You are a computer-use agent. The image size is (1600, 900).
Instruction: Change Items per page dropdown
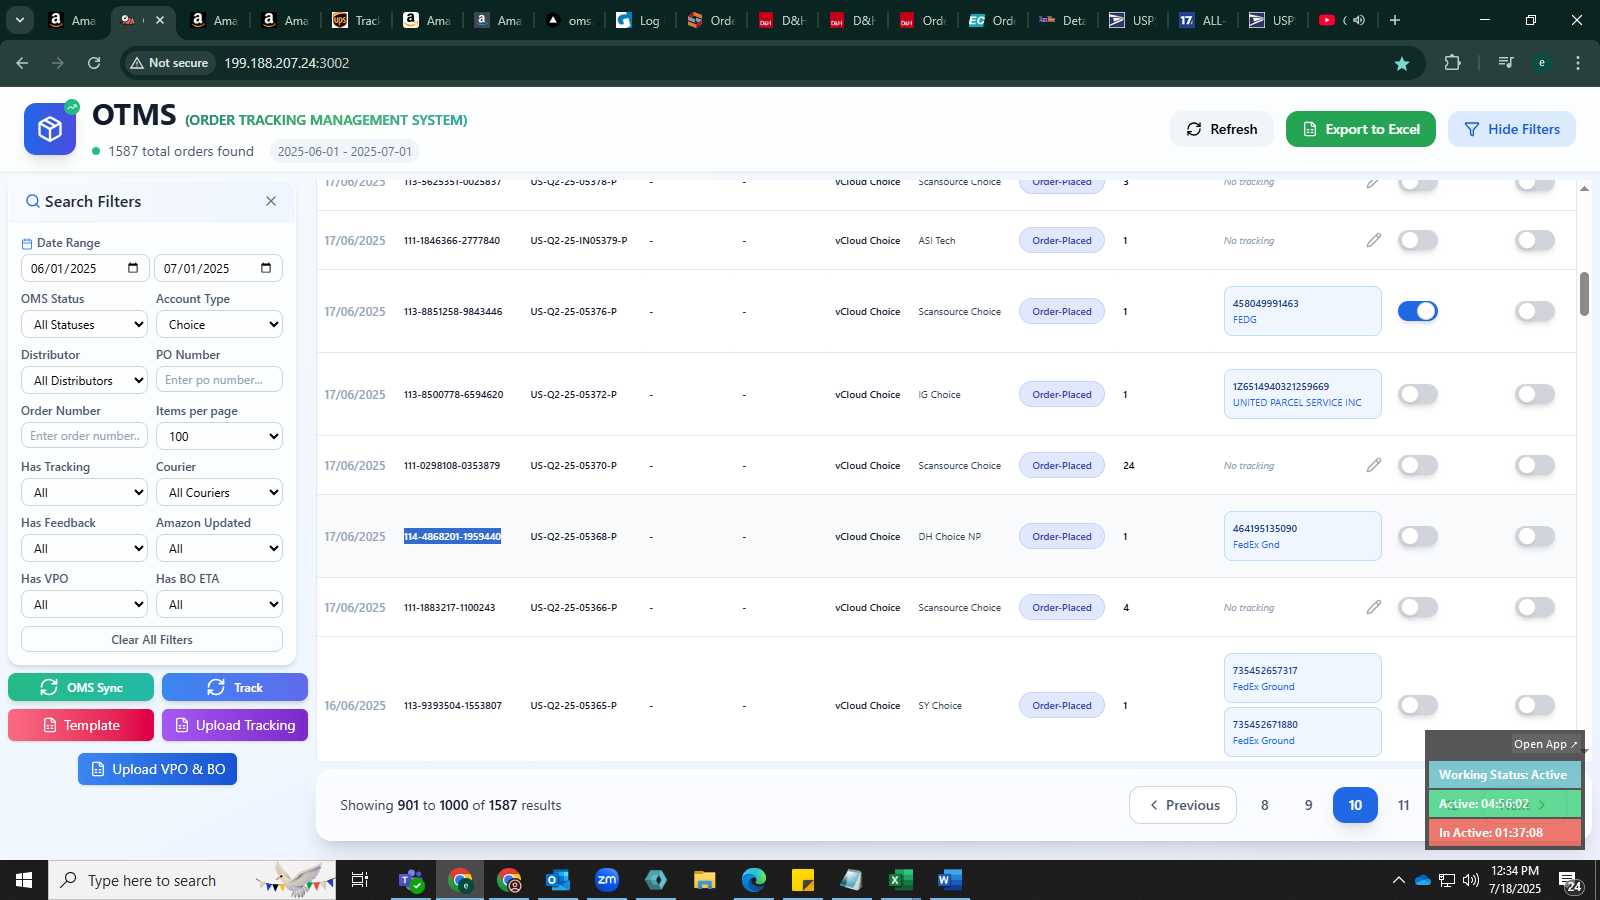pos(219,436)
